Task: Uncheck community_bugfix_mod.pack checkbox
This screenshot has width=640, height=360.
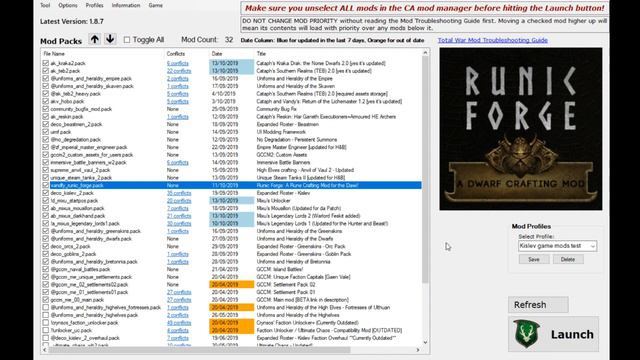Action: 45,109
